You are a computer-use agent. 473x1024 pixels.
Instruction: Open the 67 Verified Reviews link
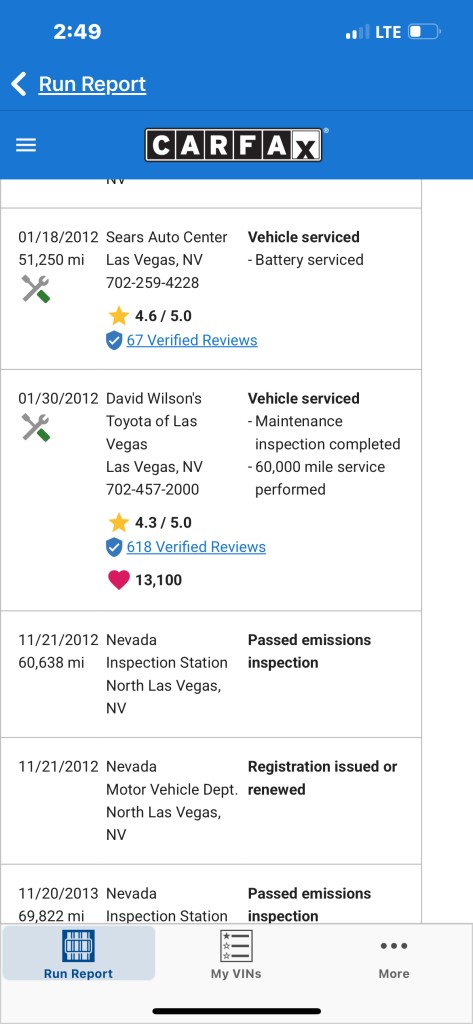click(x=192, y=340)
